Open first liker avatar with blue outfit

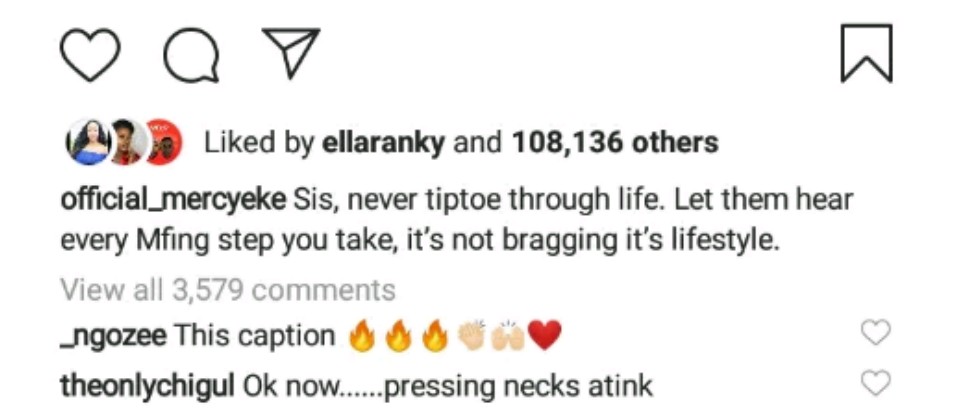tap(88, 143)
